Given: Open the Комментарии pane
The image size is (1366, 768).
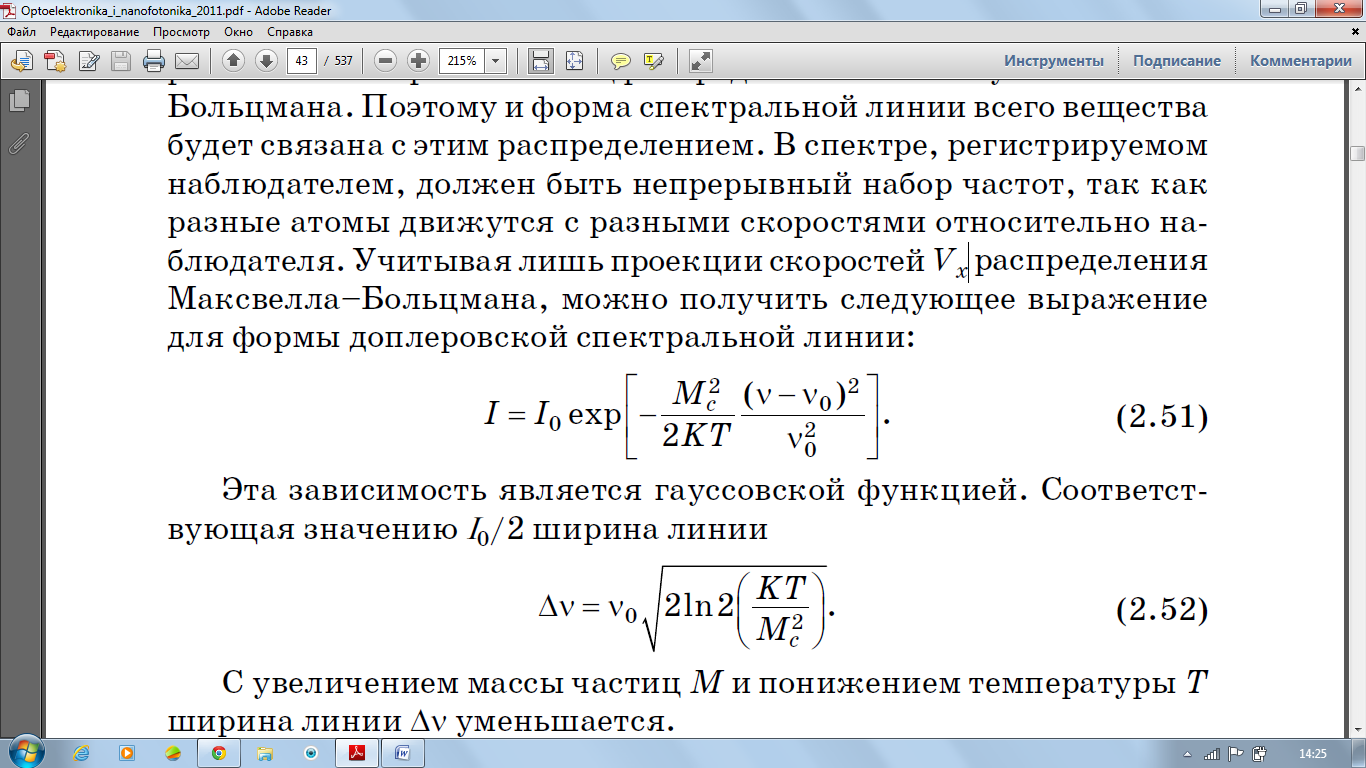Looking at the screenshot, I should point(1301,61).
